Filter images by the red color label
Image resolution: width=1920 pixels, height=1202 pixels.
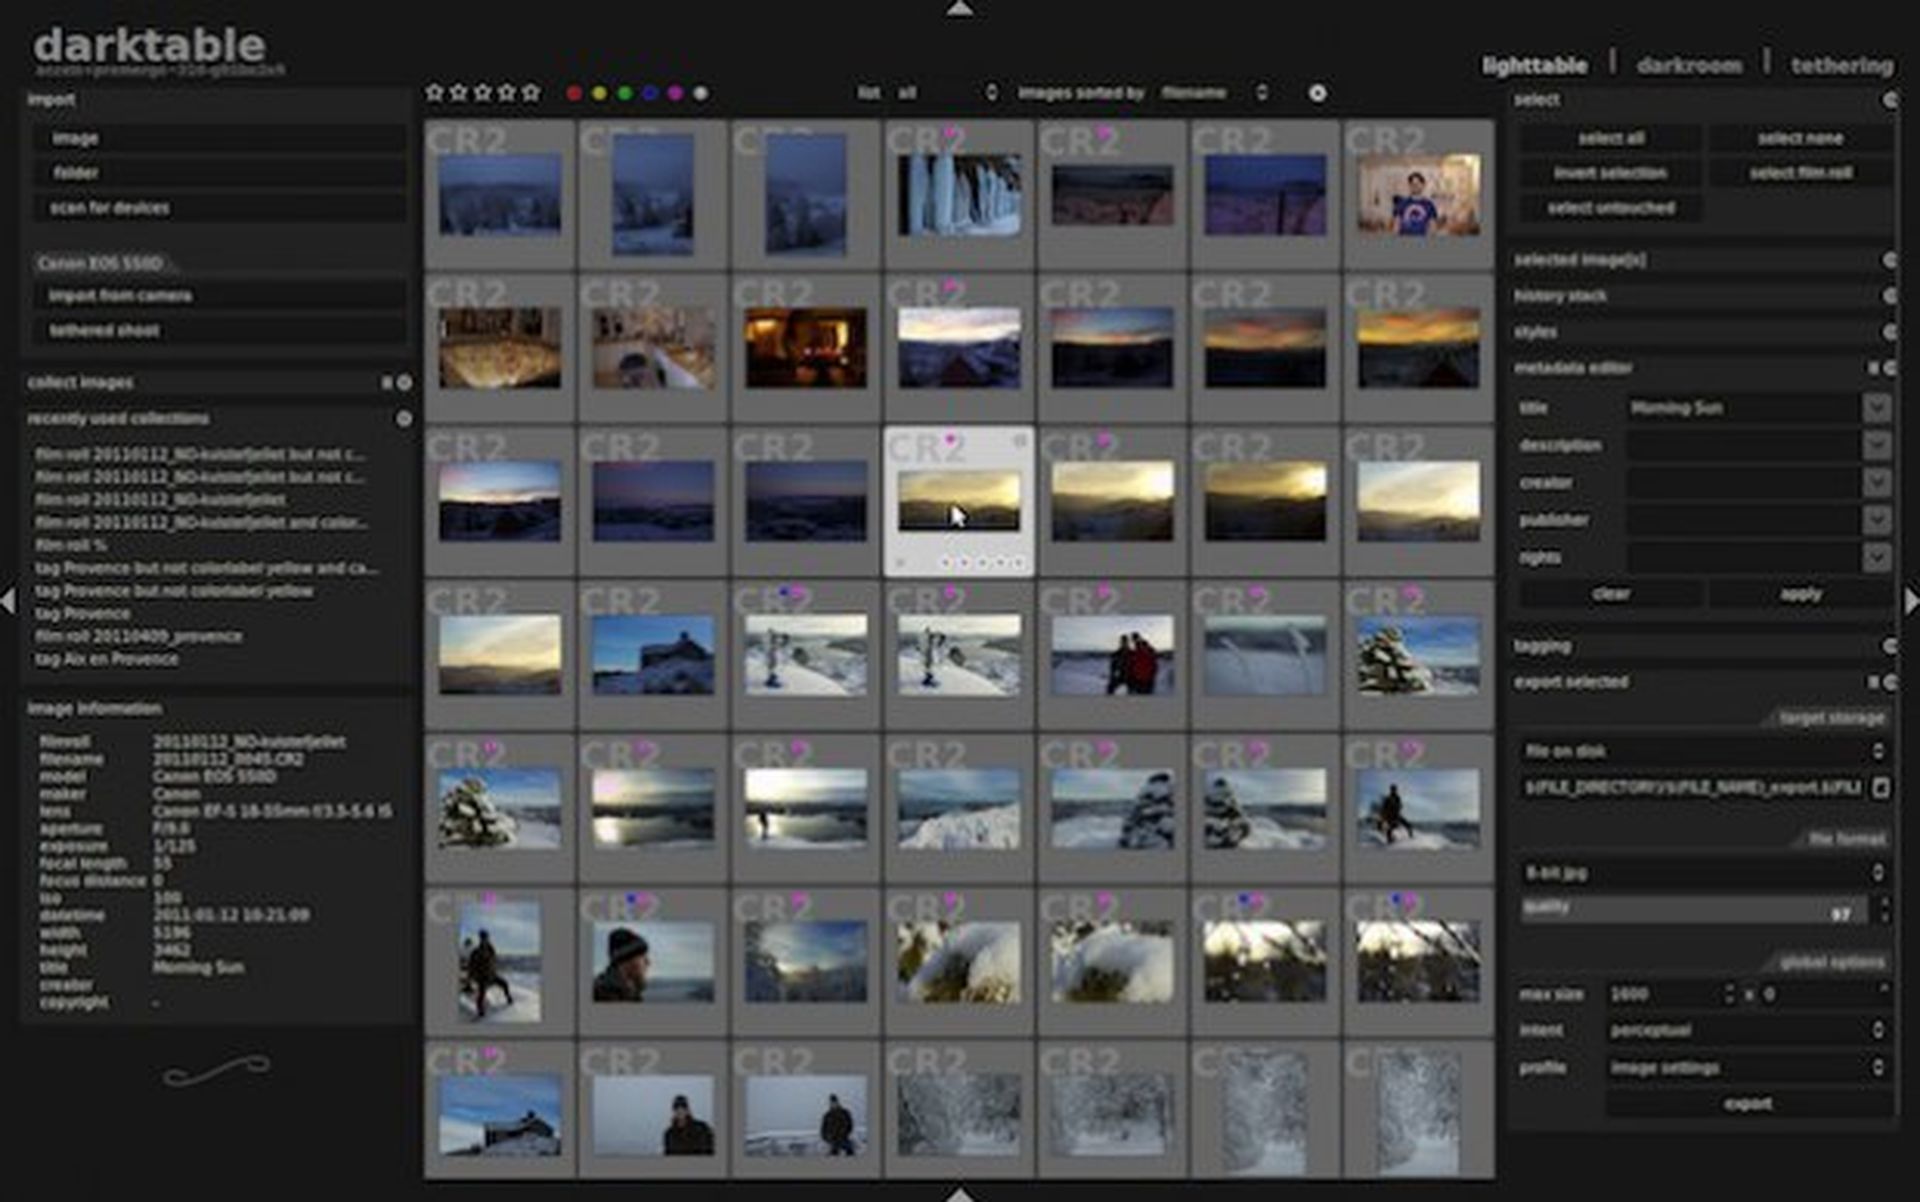pyautogui.click(x=574, y=93)
